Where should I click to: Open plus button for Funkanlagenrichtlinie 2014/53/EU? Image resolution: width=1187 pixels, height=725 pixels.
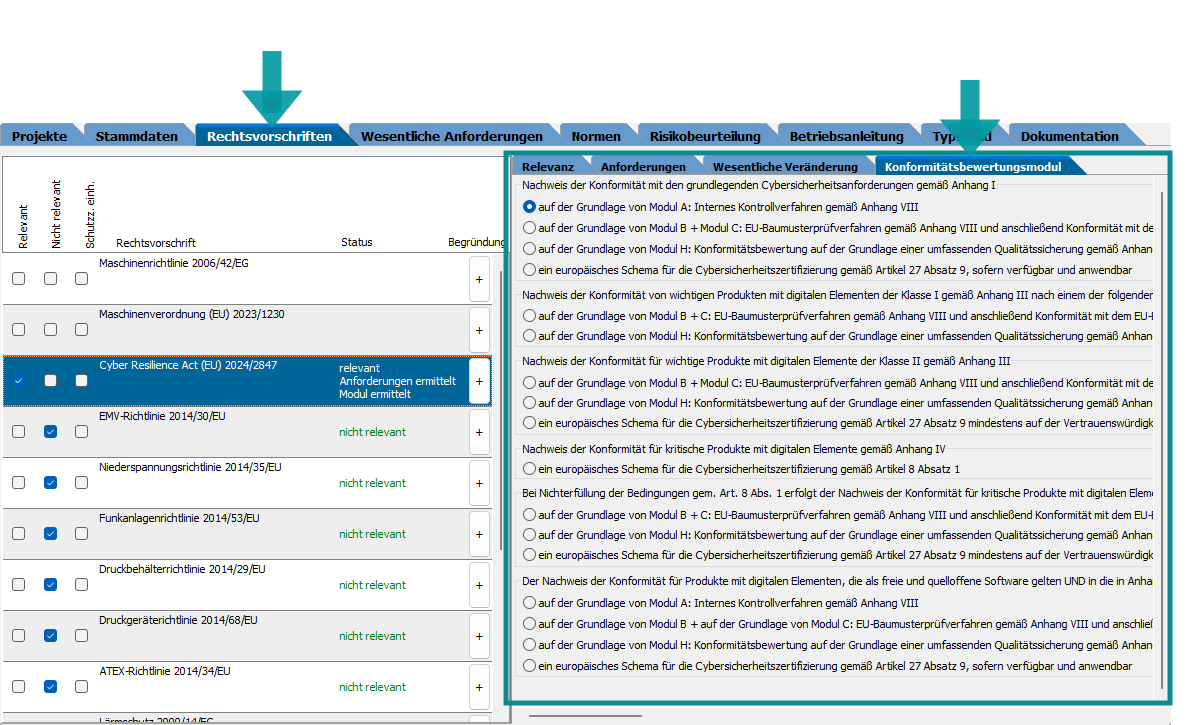(479, 534)
